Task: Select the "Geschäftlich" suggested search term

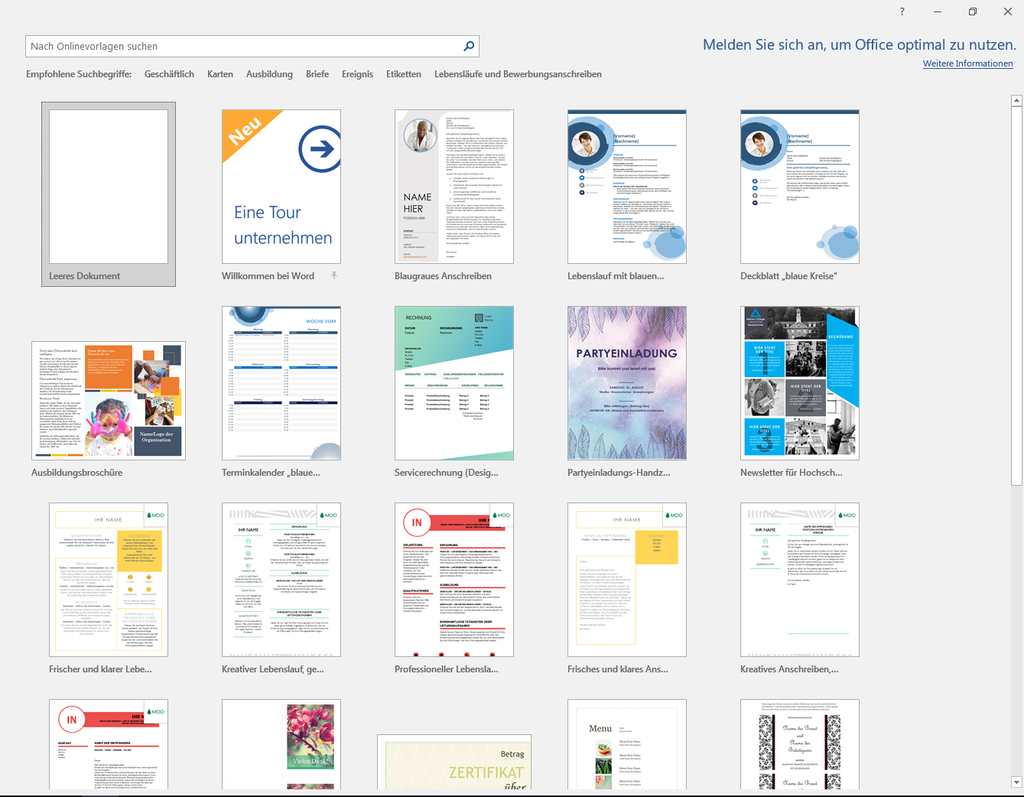Action: (168, 74)
